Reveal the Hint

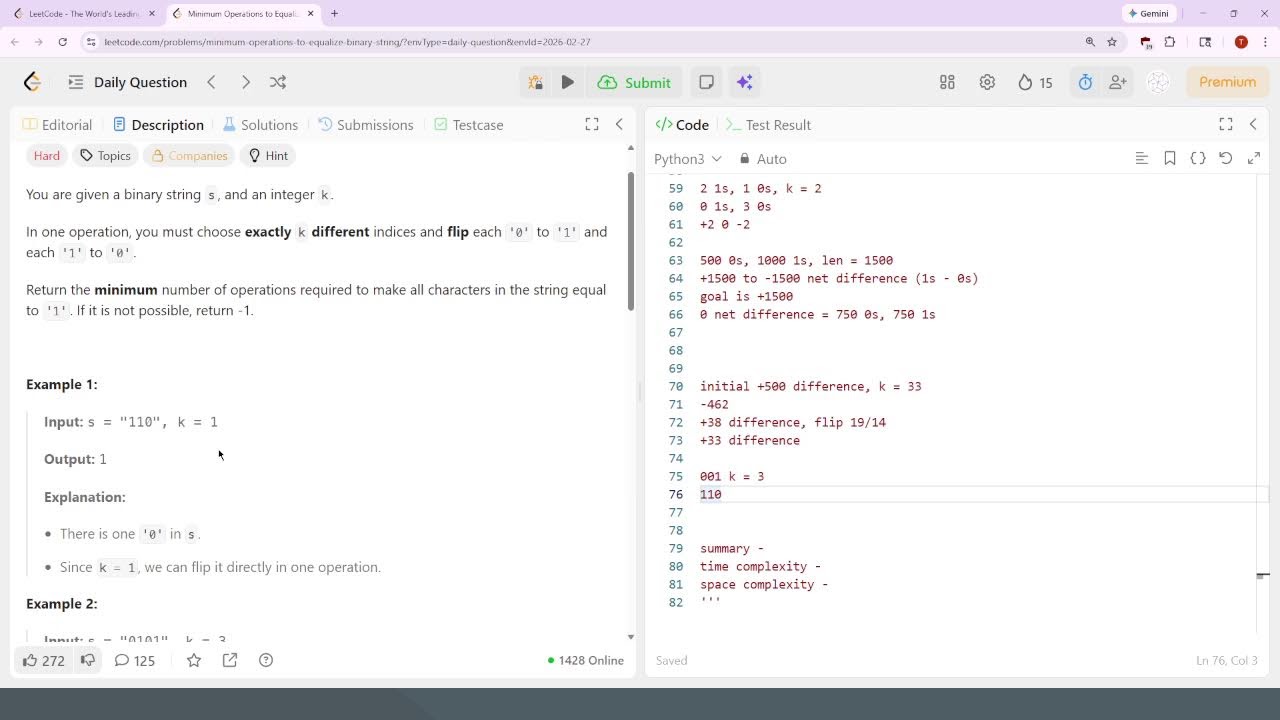(268, 155)
